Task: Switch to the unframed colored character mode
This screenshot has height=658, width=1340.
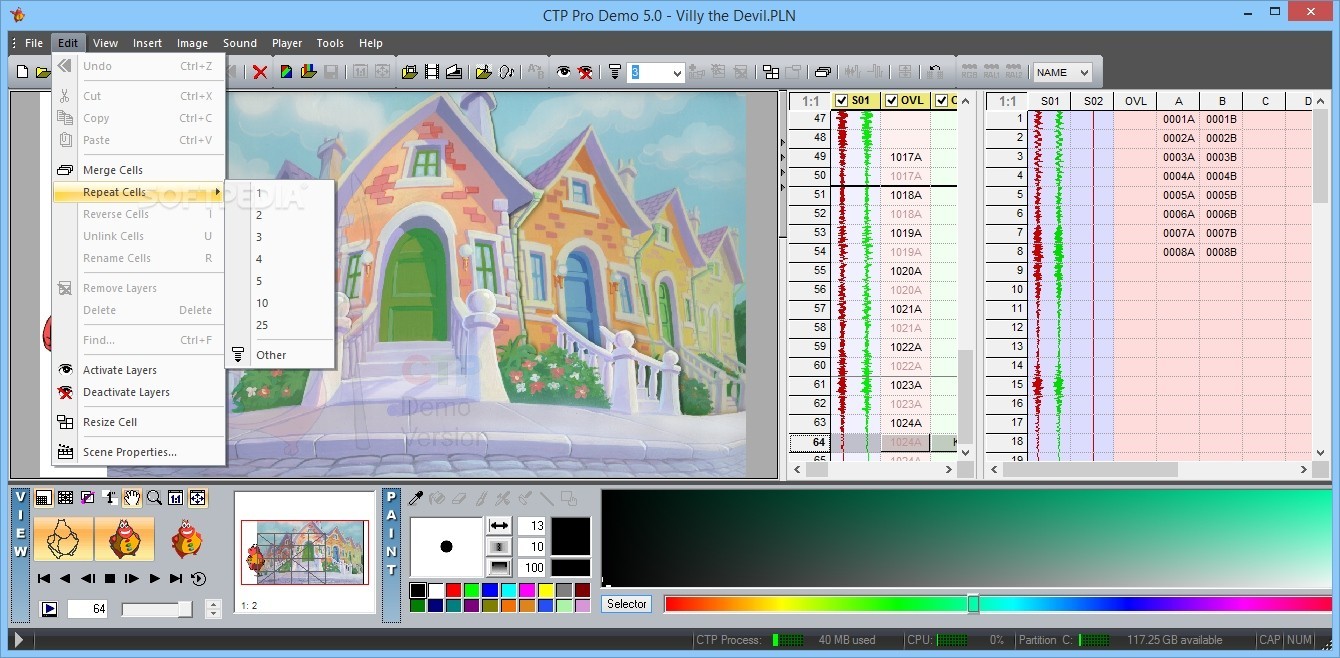Action: click(x=187, y=538)
